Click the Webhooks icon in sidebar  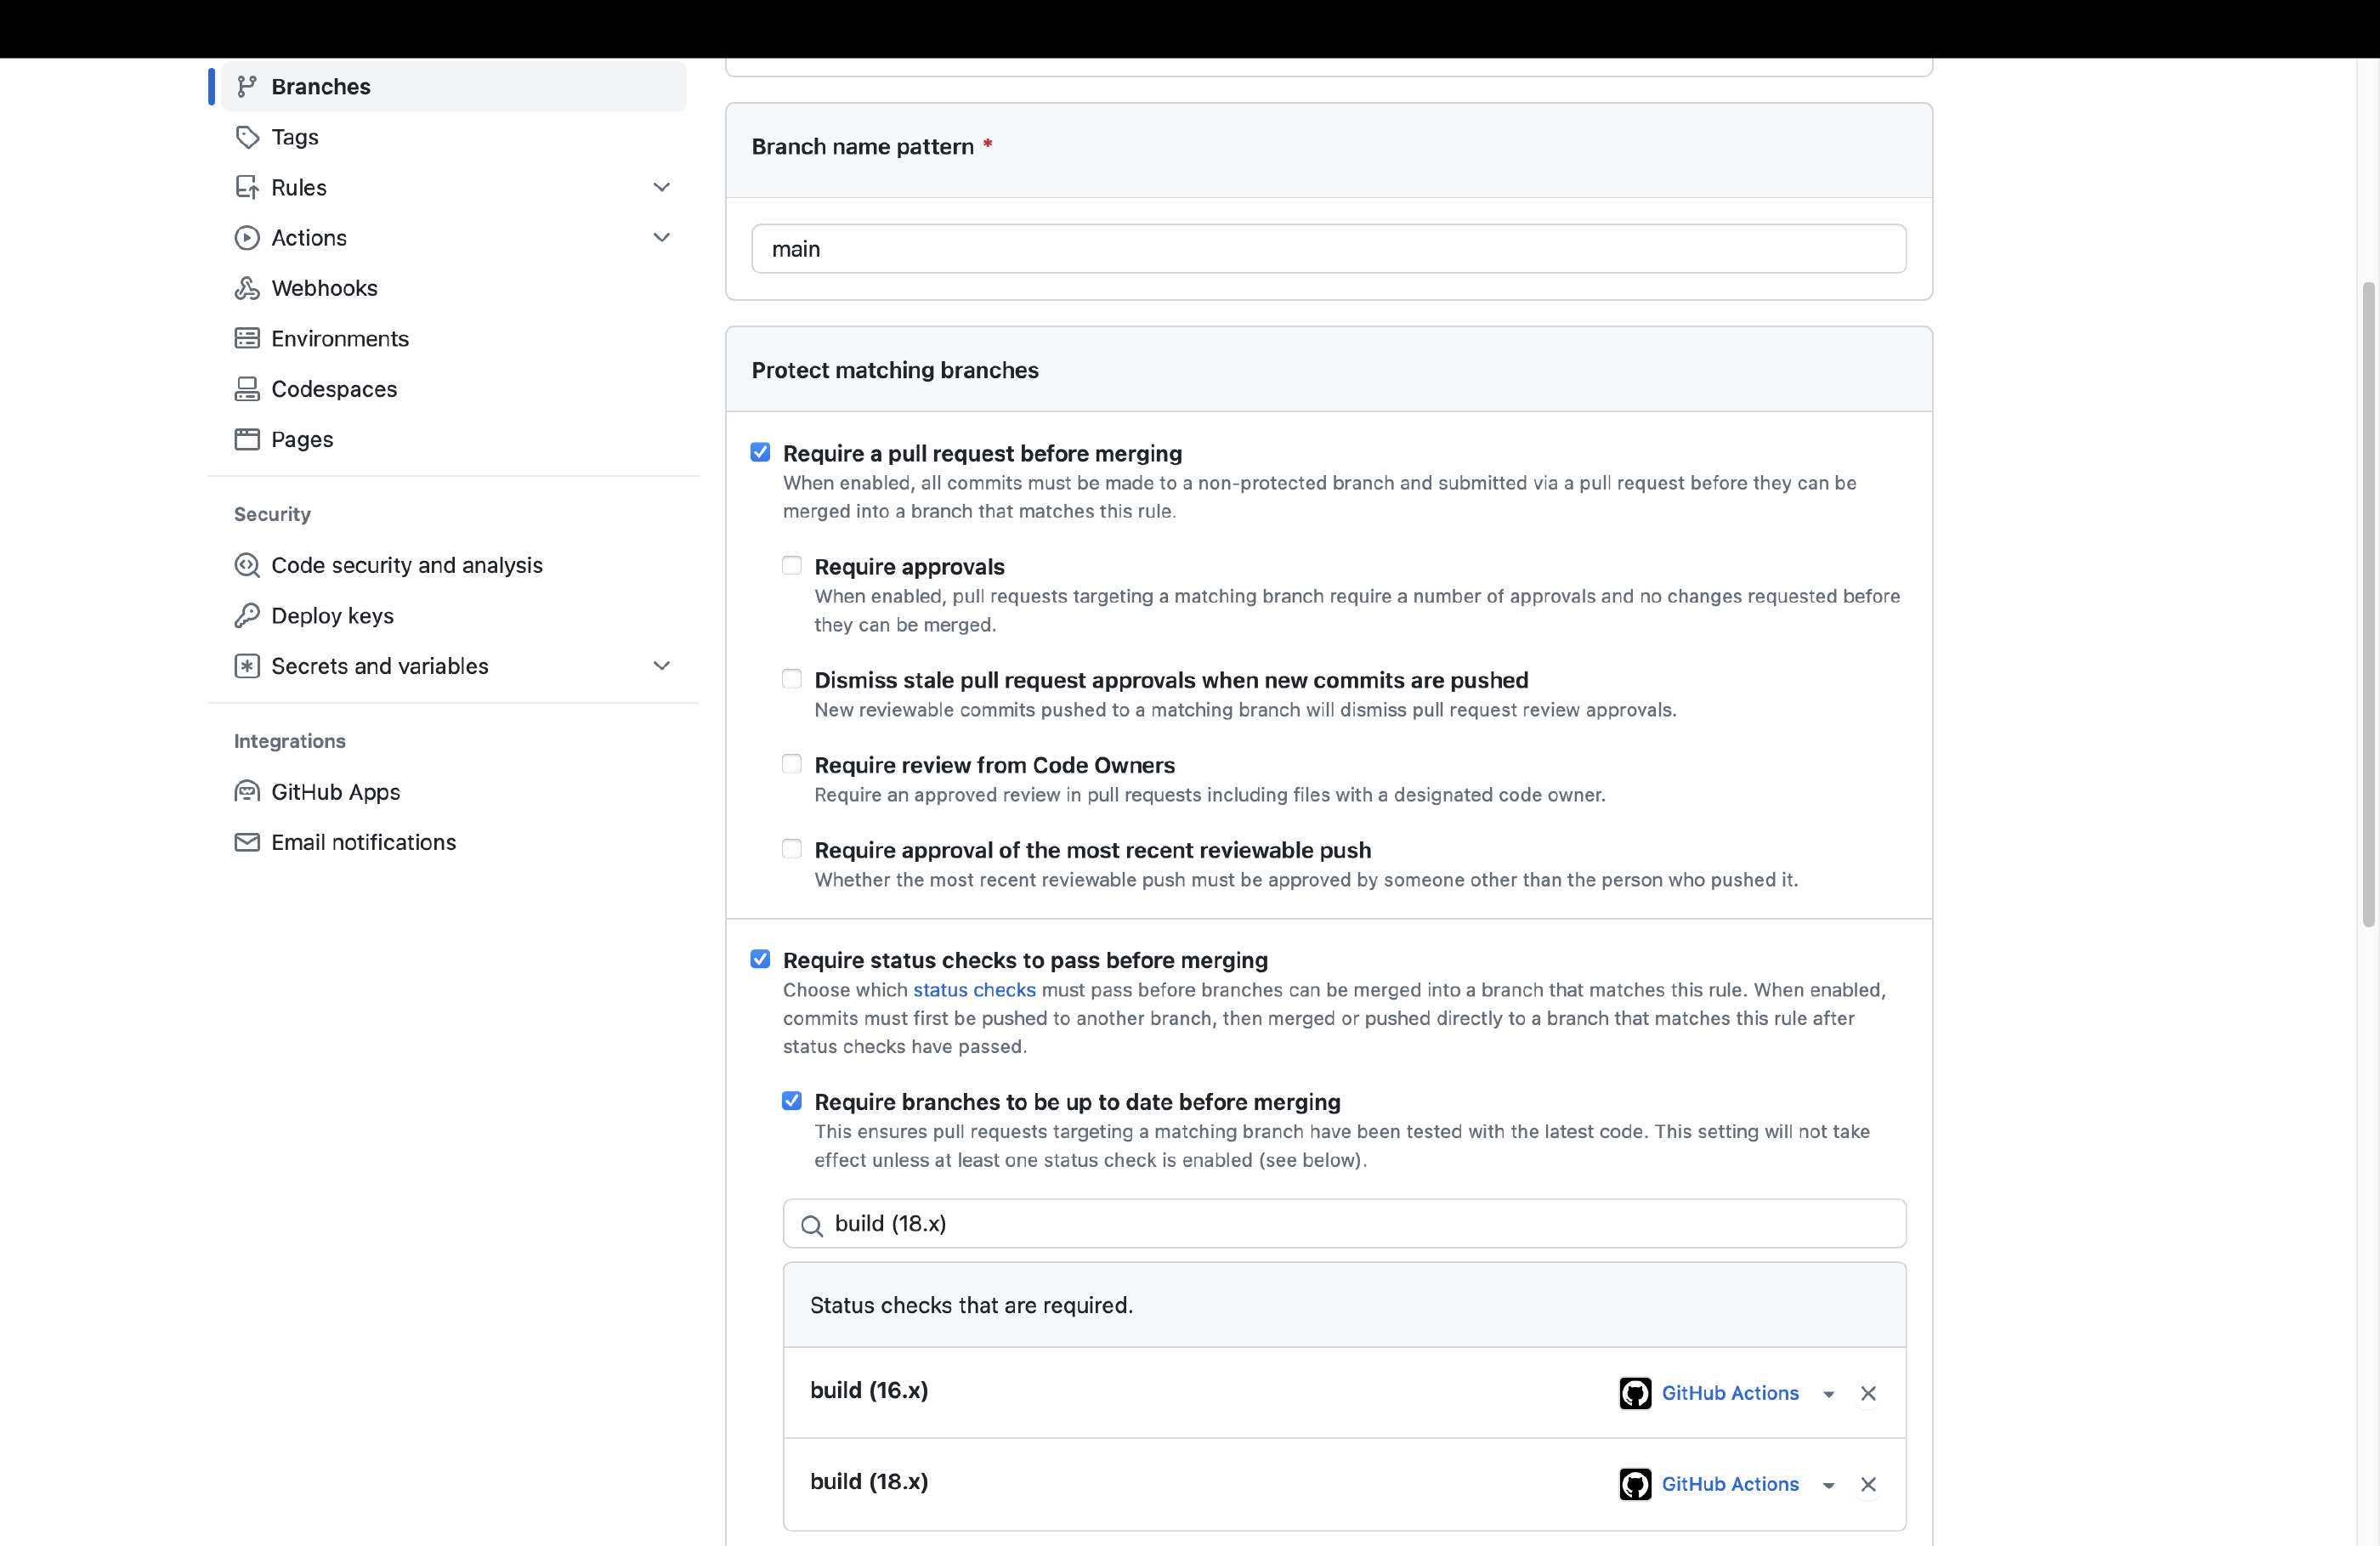click(x=247, y=288)
